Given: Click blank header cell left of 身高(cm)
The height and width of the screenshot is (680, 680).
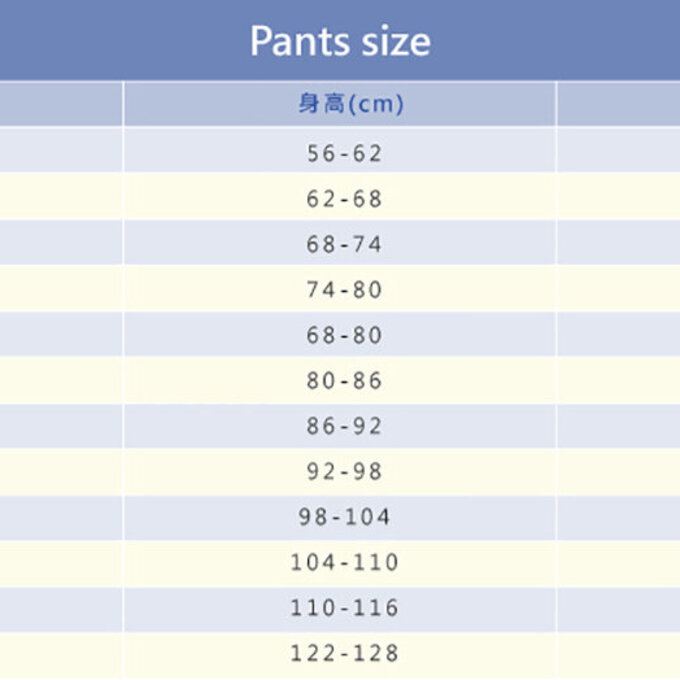Looking at the screenshot, I should [x=60, y=104].
